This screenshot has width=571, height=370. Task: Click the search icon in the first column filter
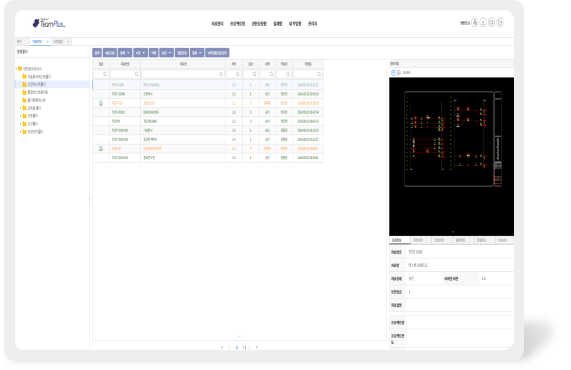click(105, 74)
